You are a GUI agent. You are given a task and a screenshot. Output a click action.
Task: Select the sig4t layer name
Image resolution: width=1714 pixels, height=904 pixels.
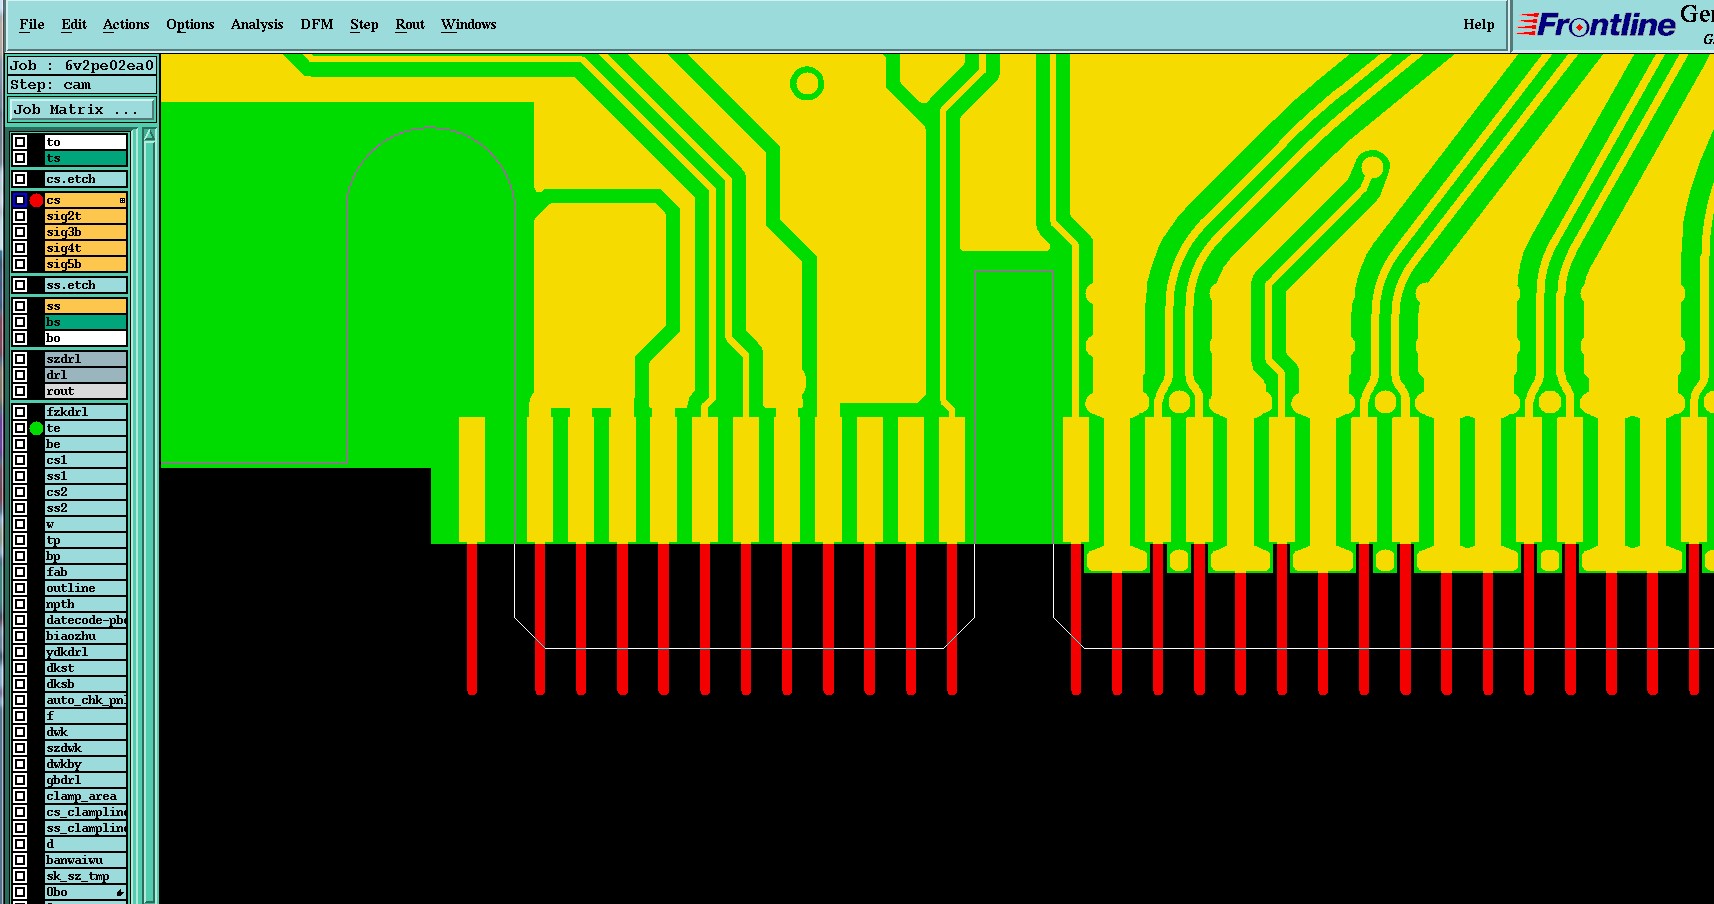coord(86,248)
